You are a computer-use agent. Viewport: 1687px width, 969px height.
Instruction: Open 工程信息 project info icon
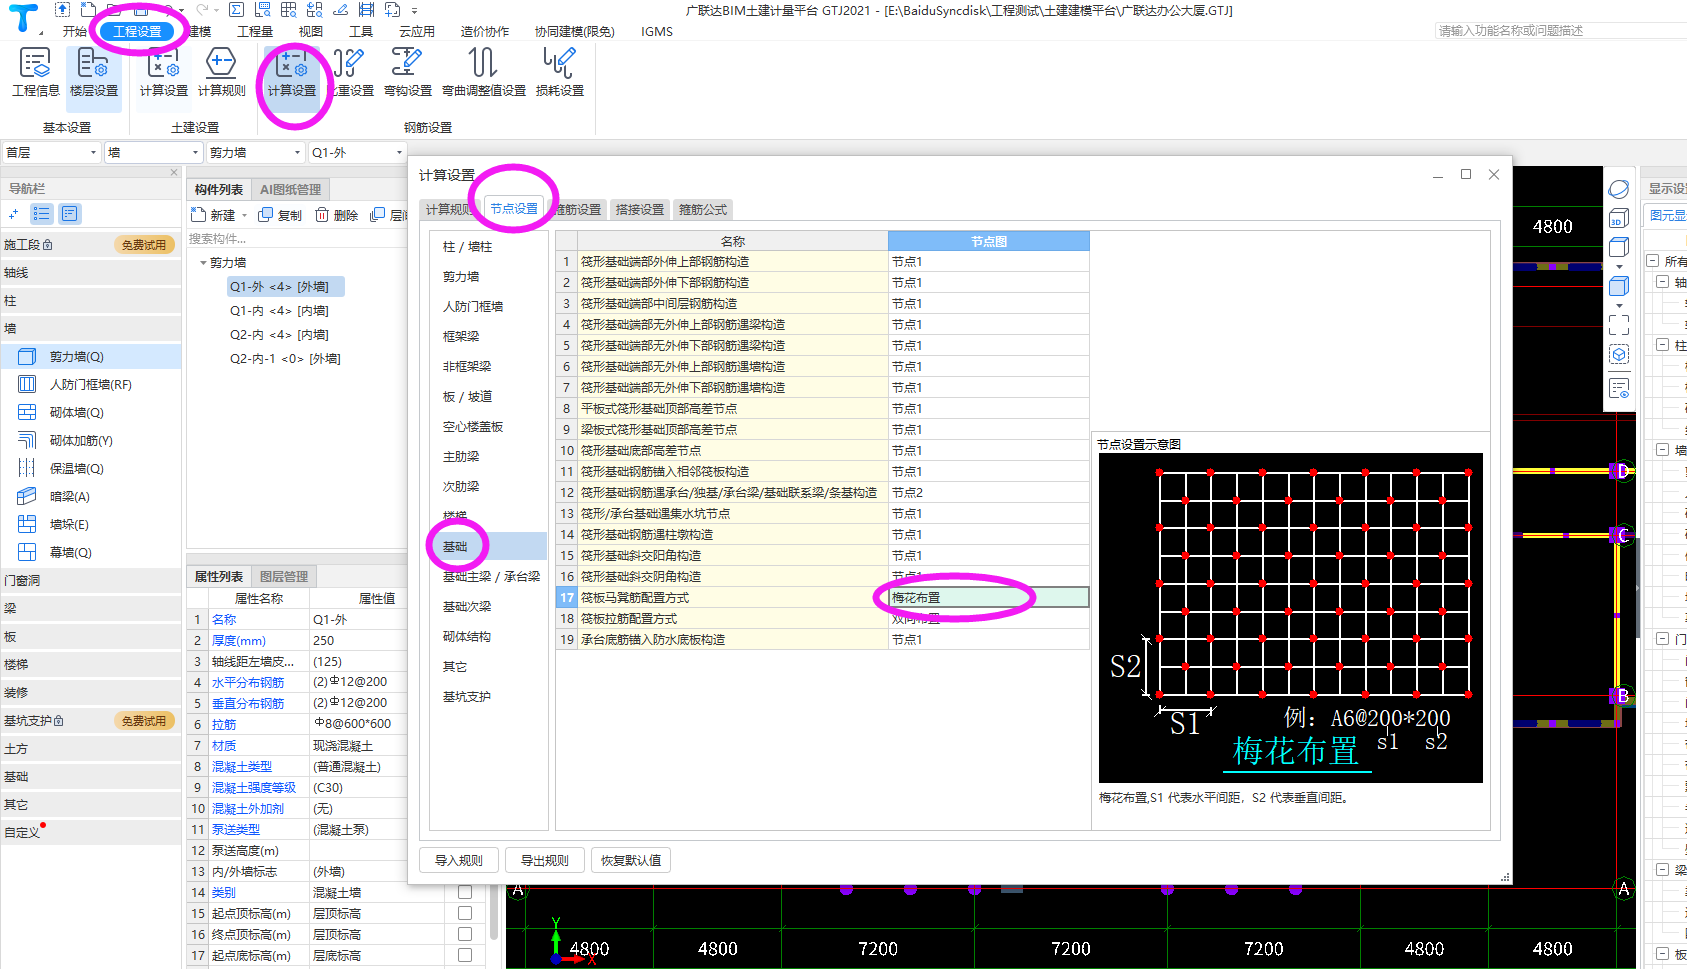click(x=36, y=72)
